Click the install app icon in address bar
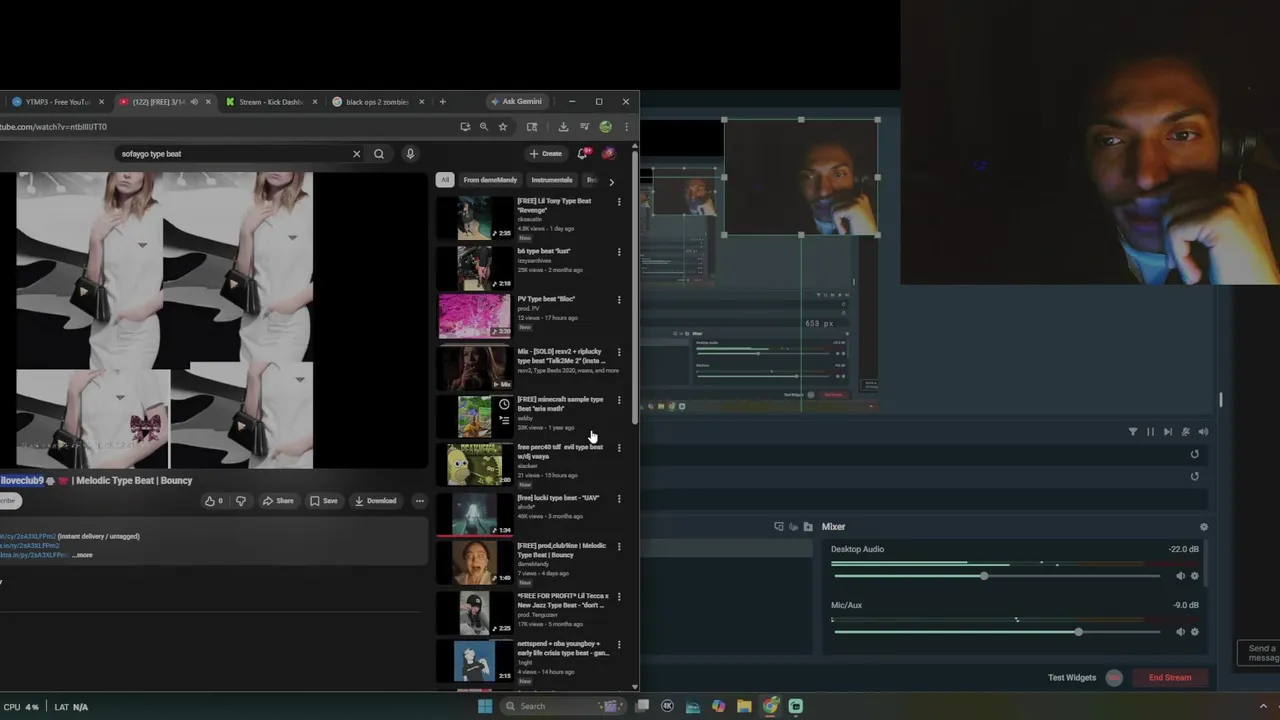The width and height of the screenshot is (1280, 720). point(465,127)
